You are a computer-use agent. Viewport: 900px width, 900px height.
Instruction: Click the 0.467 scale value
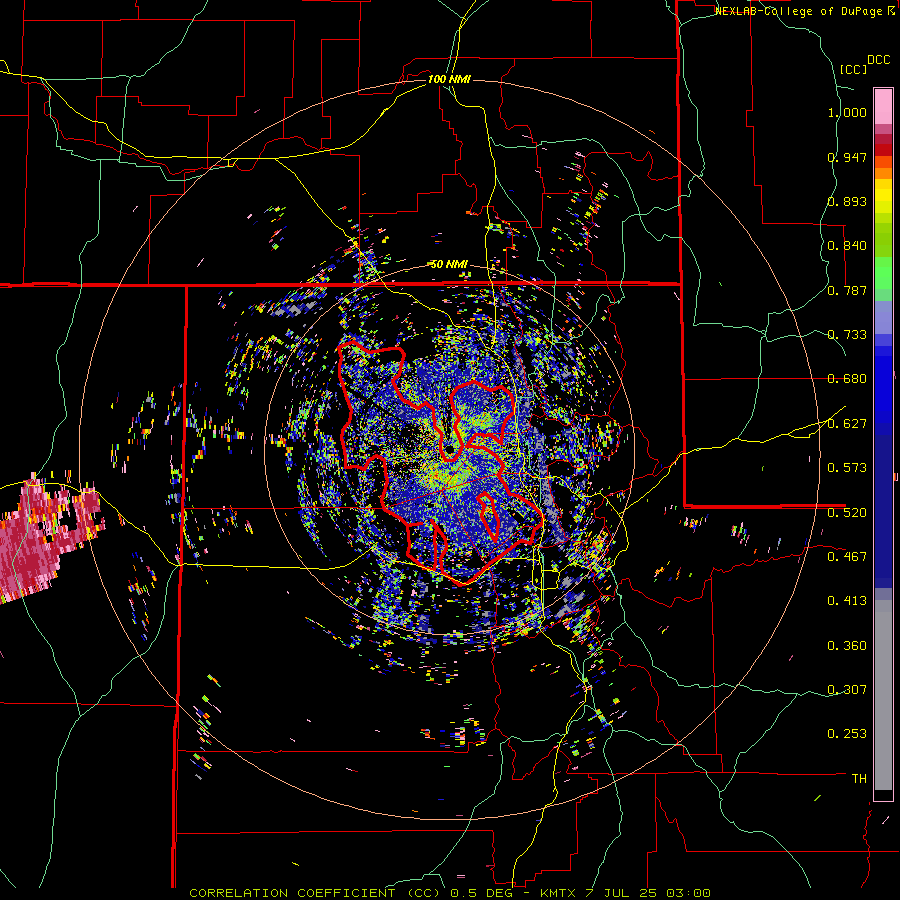pos(847,557)
